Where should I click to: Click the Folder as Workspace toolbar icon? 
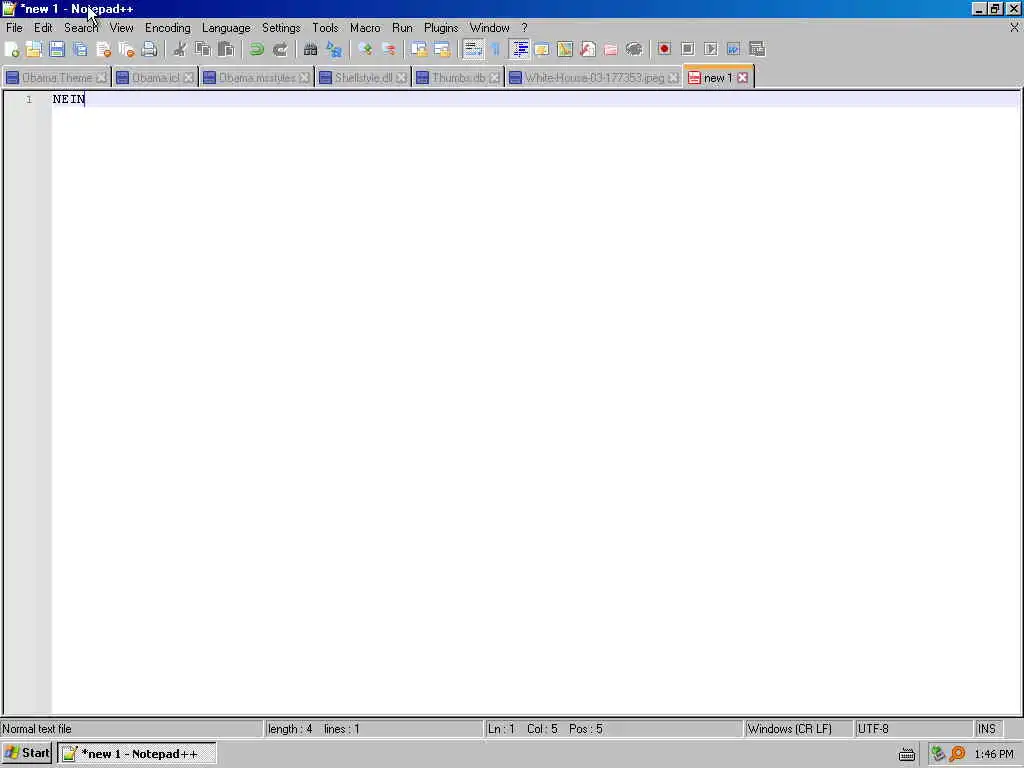(611, 49)
